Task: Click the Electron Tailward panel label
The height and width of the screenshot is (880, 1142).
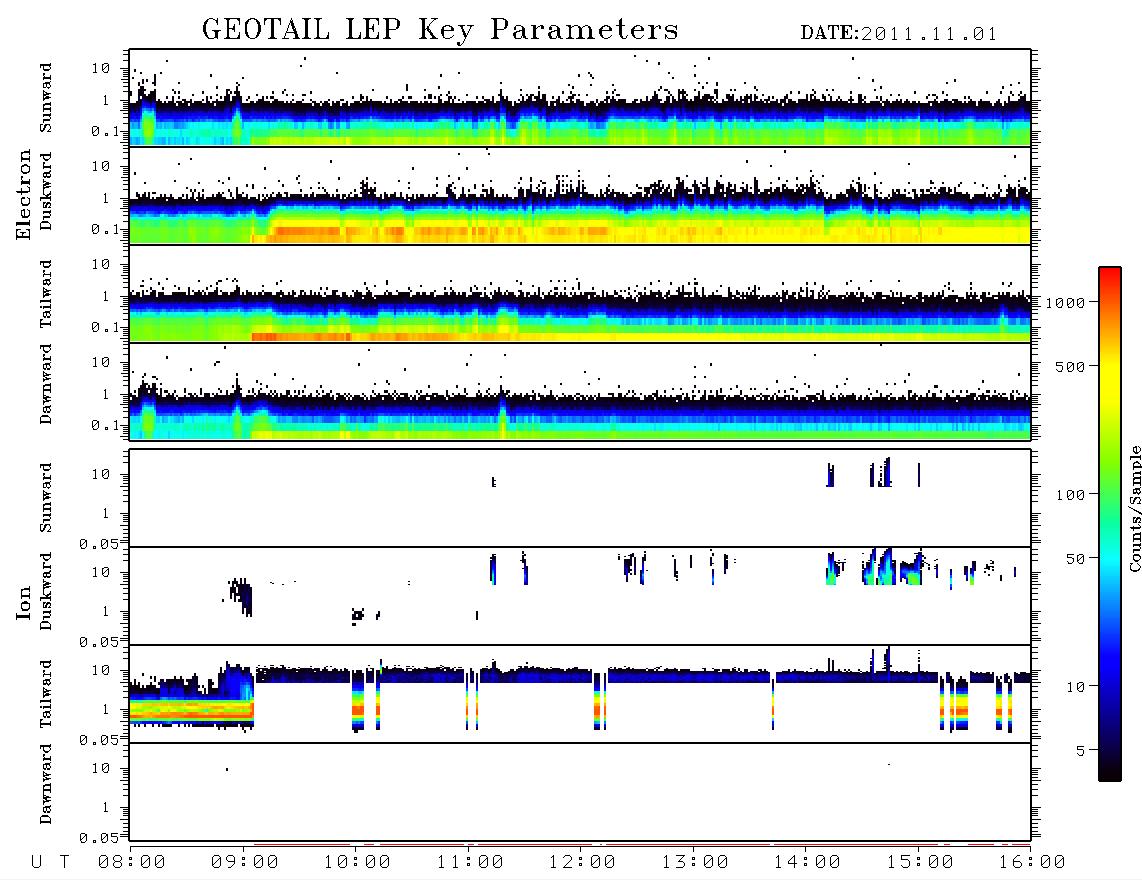Action: tap(46, 293)
